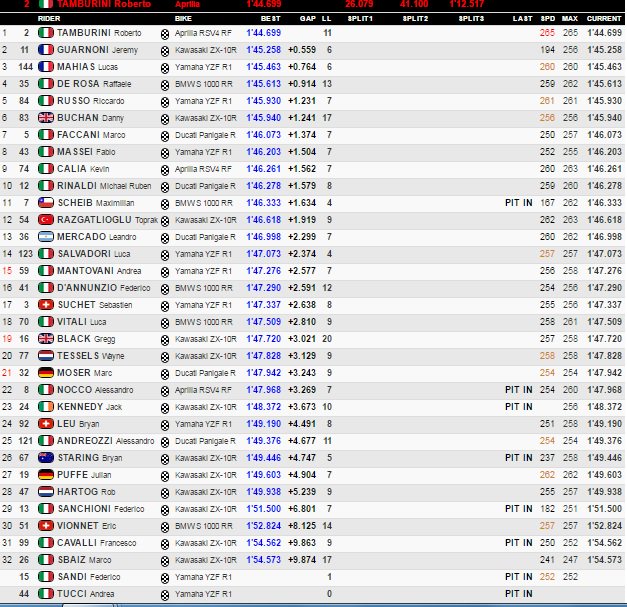Click the Swiss flag beside LEU Bryan
This screenshot has width=627, height=607.
click(46, 423)
